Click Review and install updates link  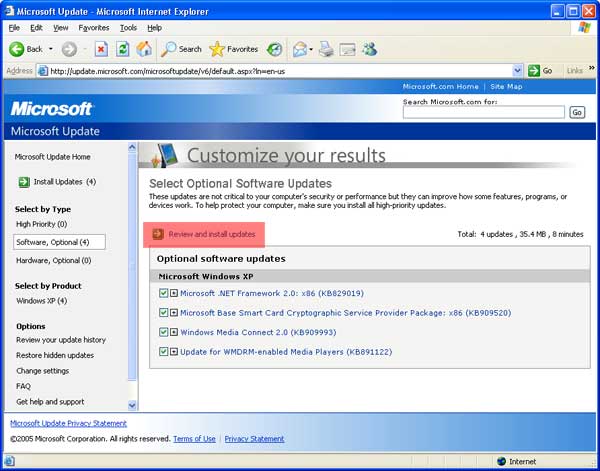coord(212,234)
